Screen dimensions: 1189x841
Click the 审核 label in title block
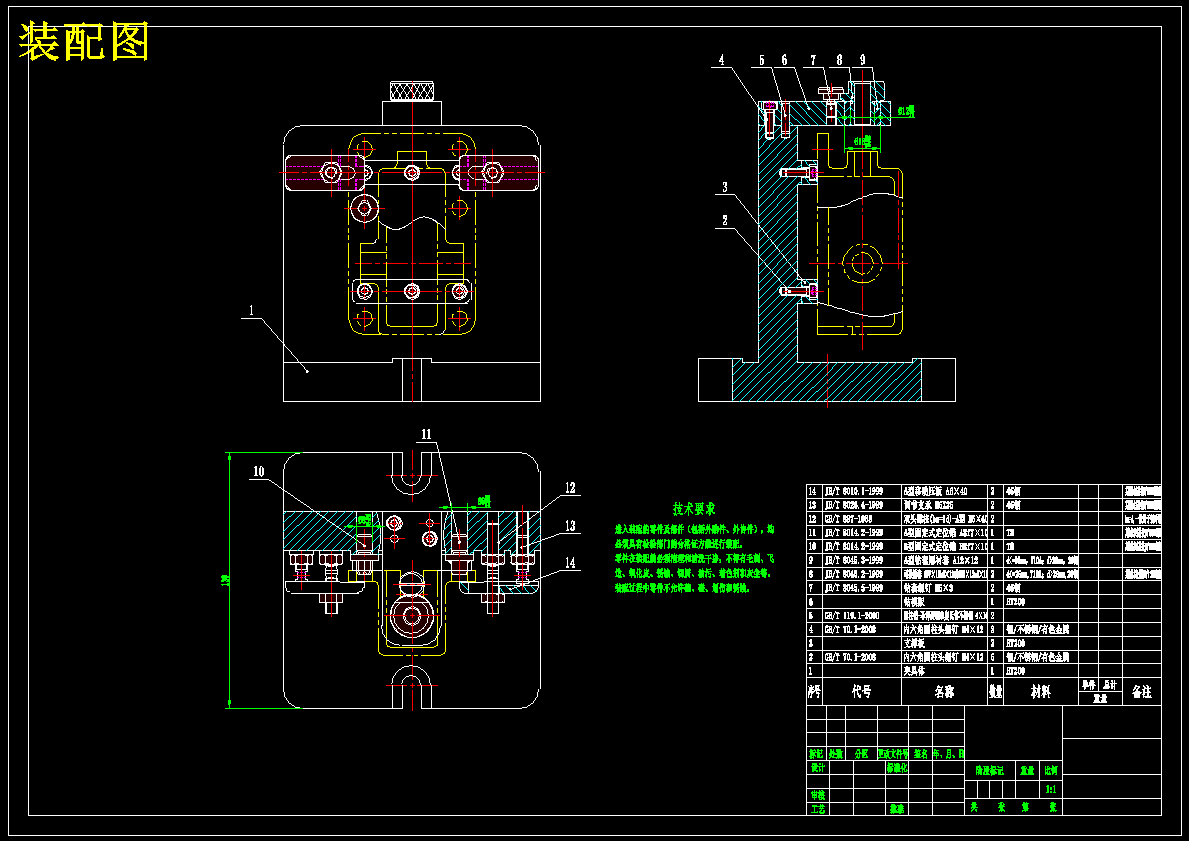coord(817,795)
